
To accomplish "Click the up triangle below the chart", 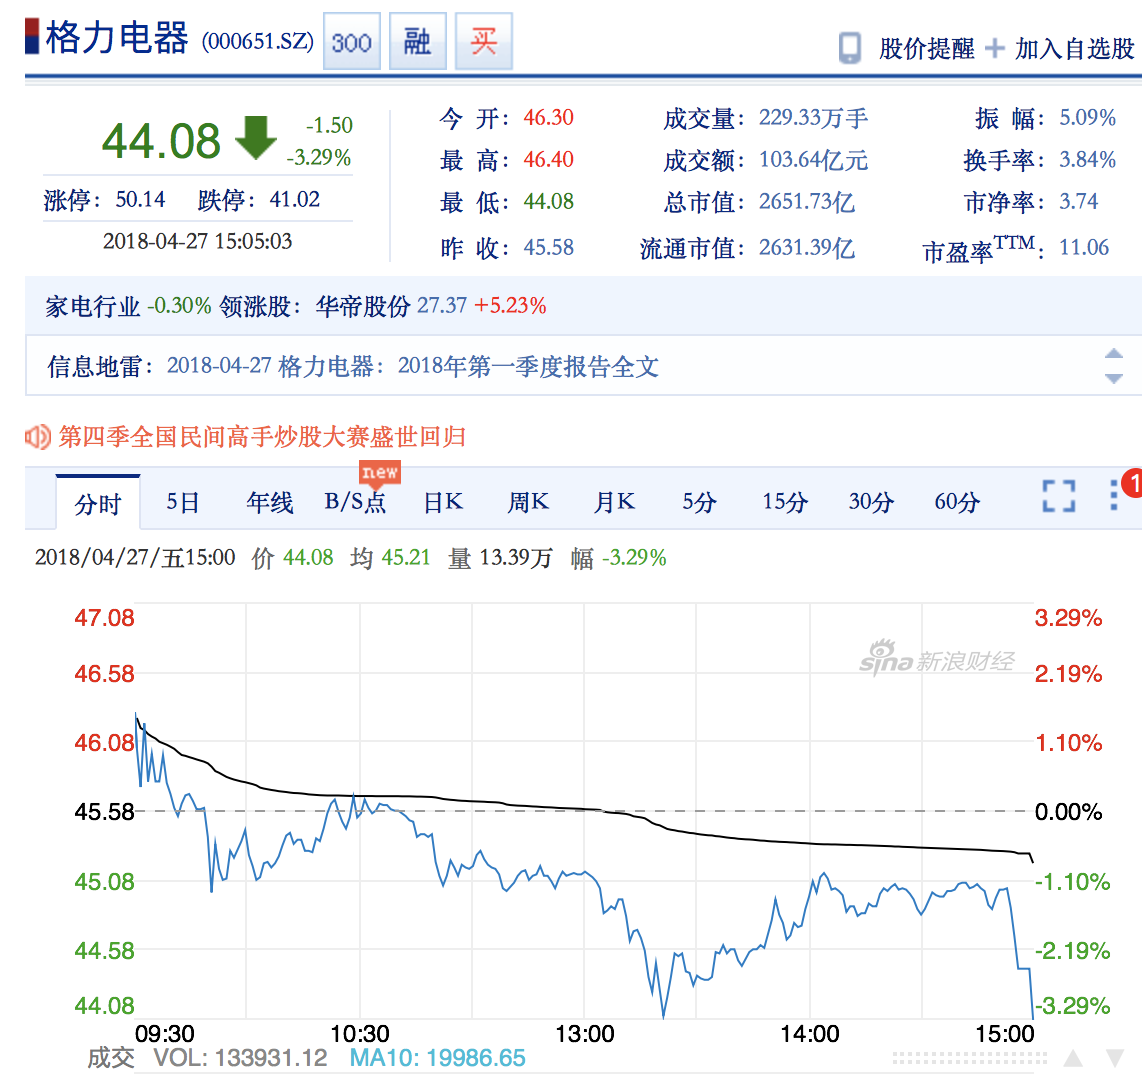I will coord(1073,1058).
